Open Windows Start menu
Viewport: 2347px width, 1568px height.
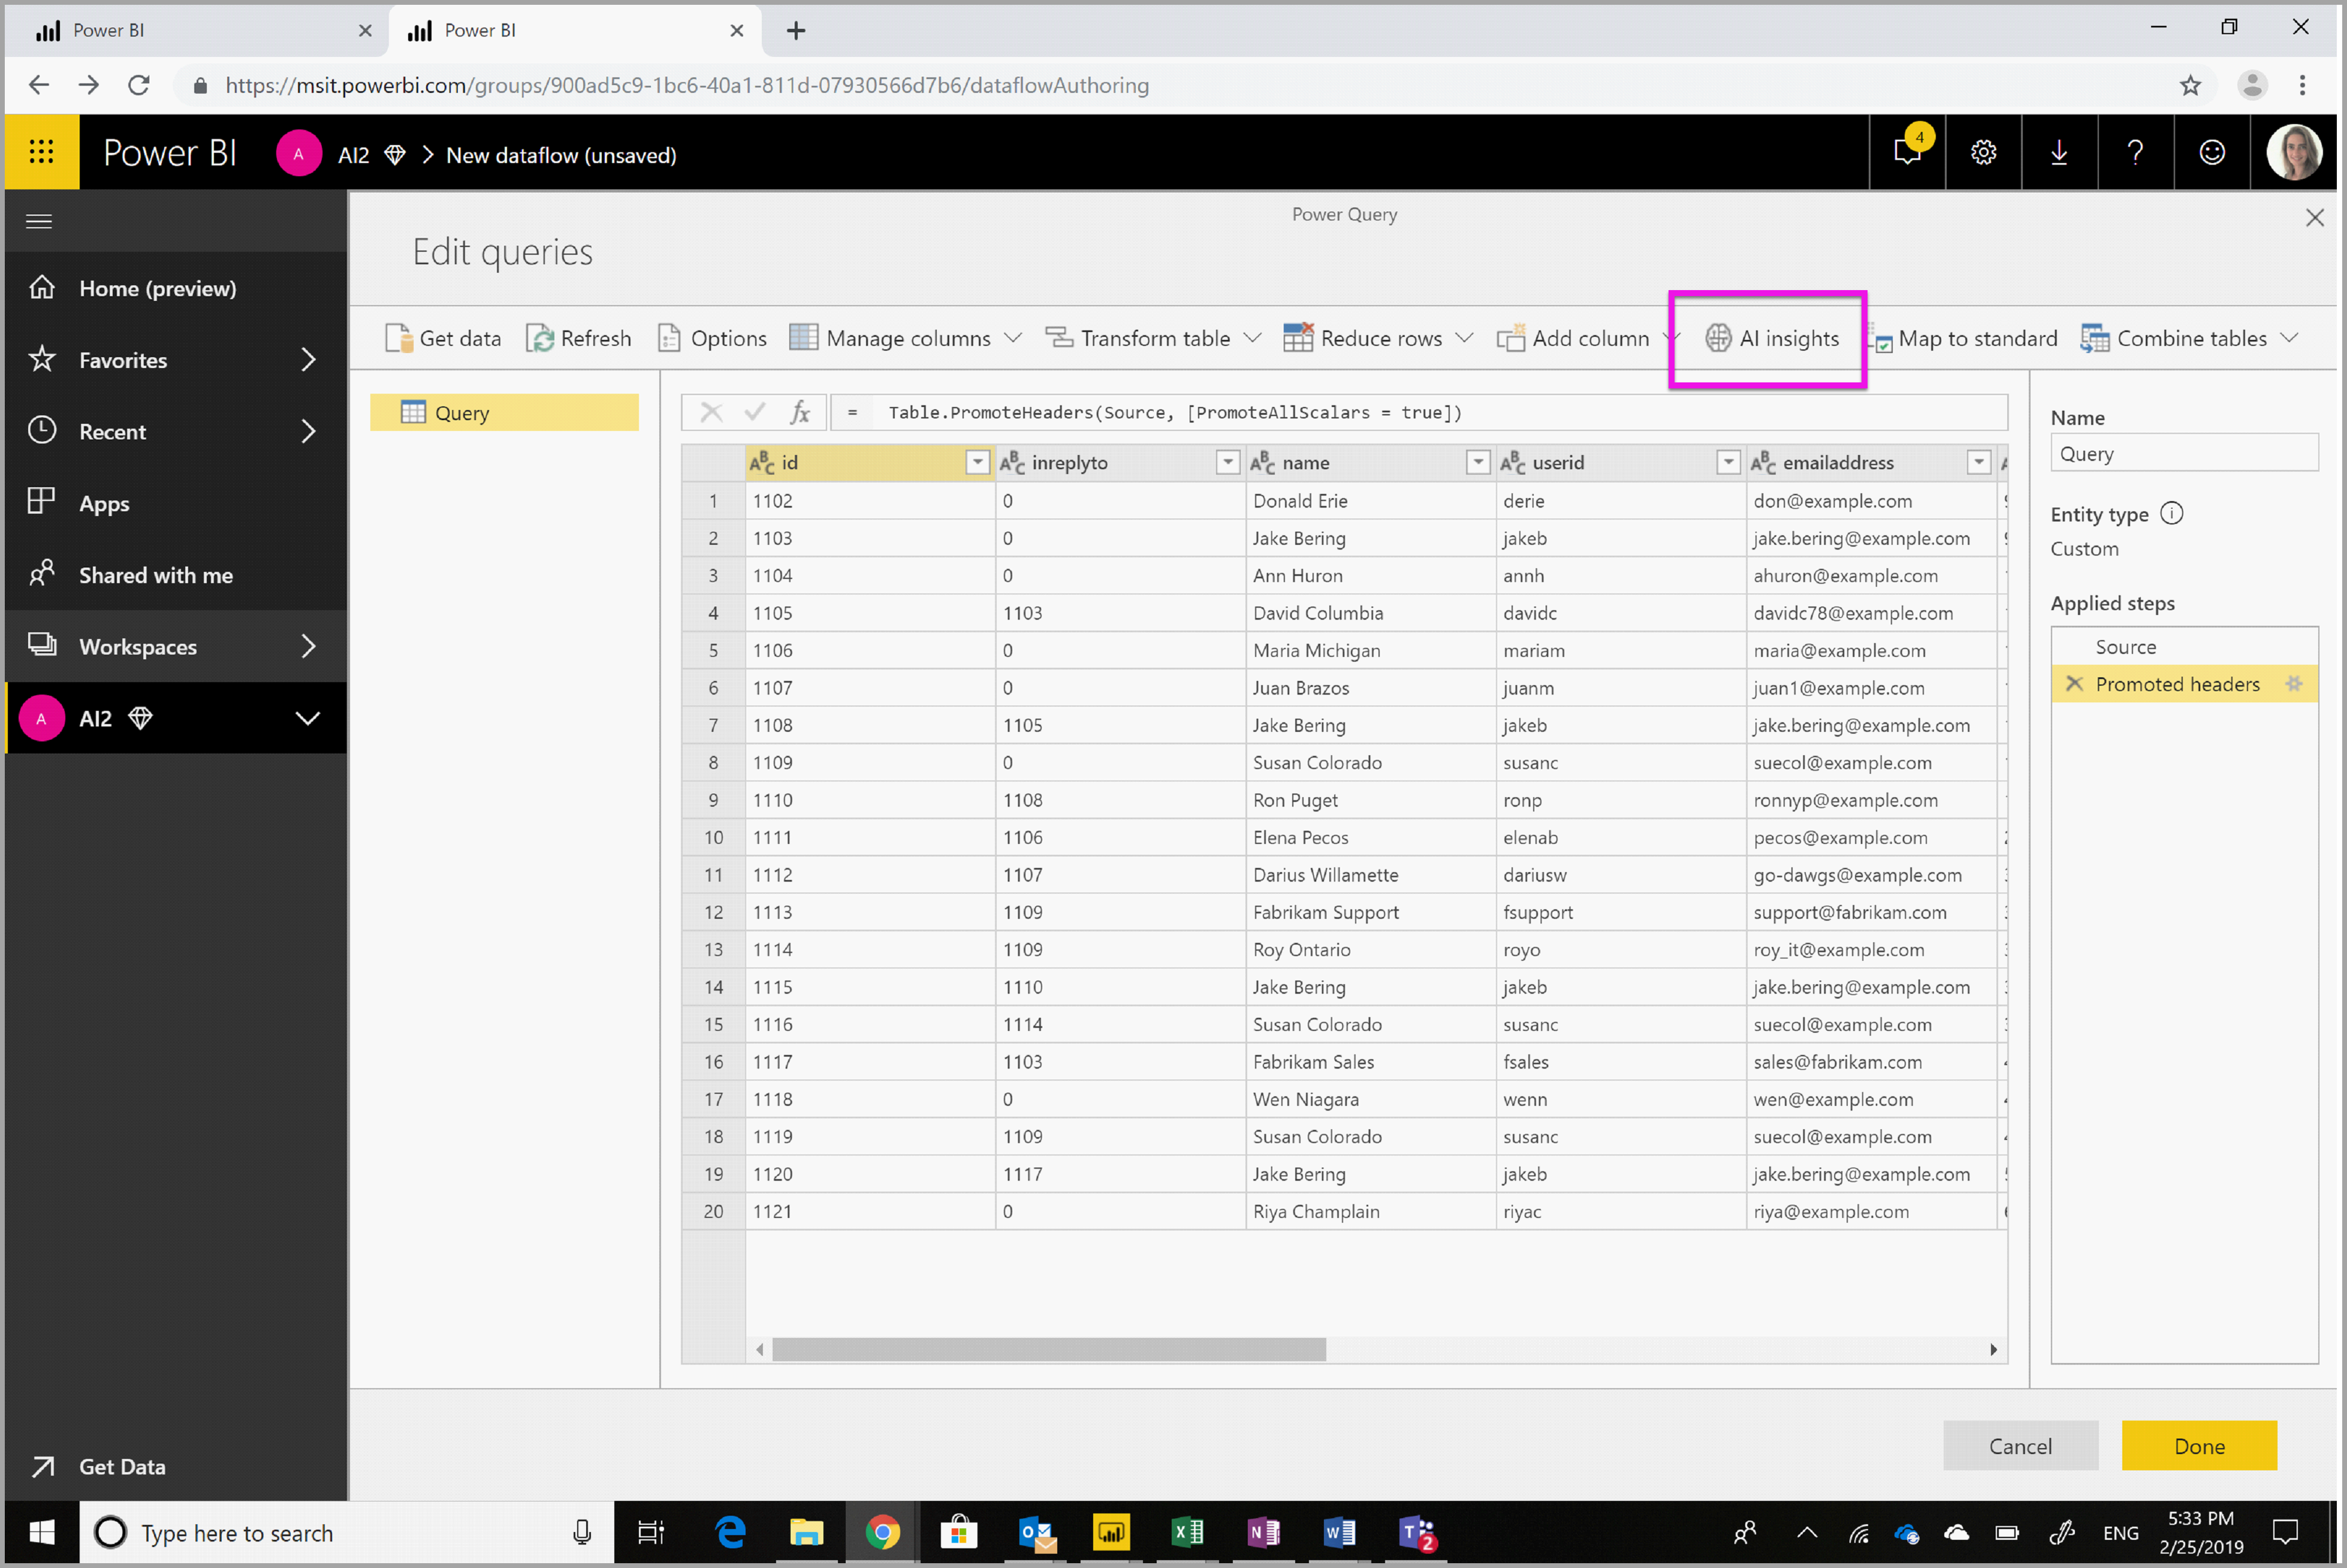click(x=41, y=1532)
